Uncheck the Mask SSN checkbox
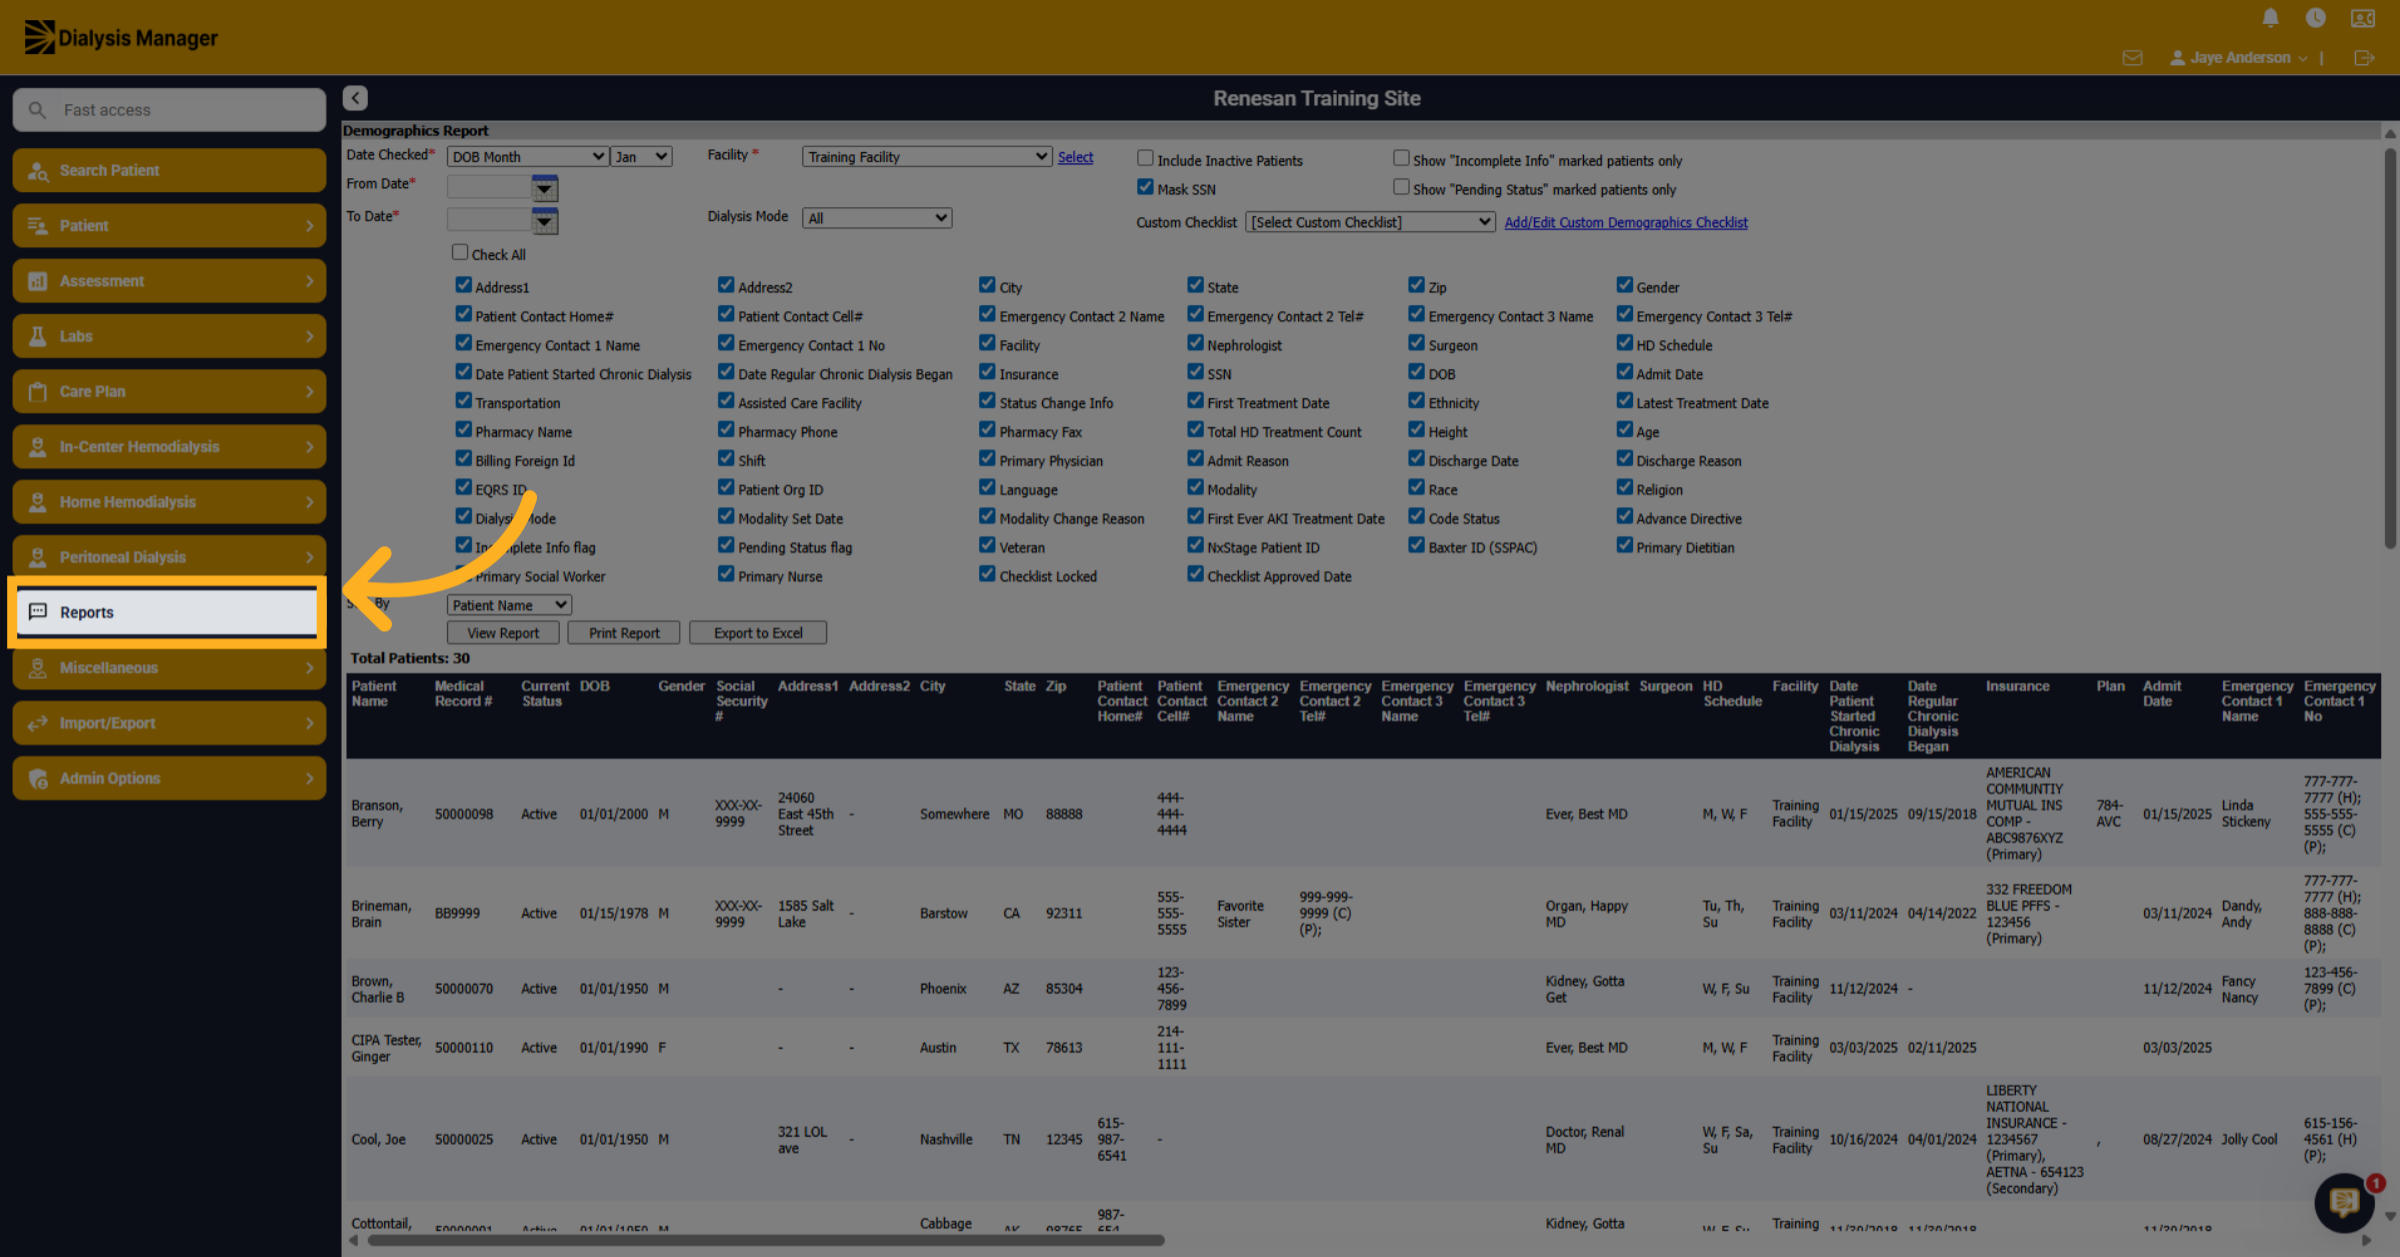Viewport: 2400px width, 1257px height. [x=1145, y=187]
